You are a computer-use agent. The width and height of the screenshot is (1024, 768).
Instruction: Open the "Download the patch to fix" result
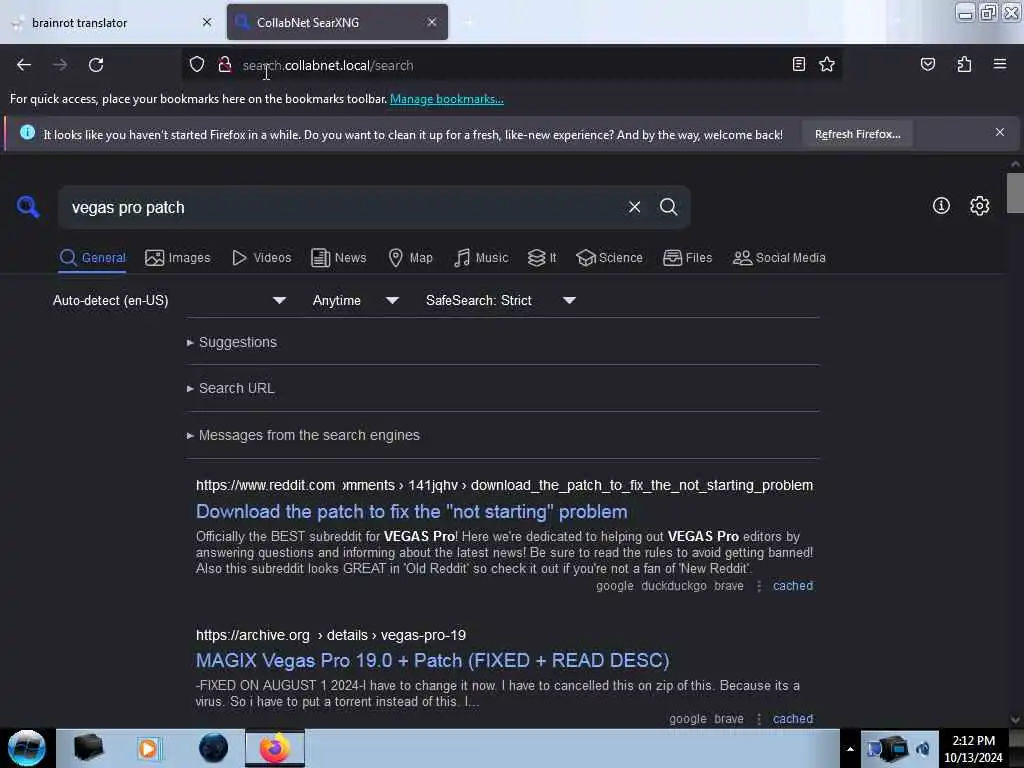411,511
